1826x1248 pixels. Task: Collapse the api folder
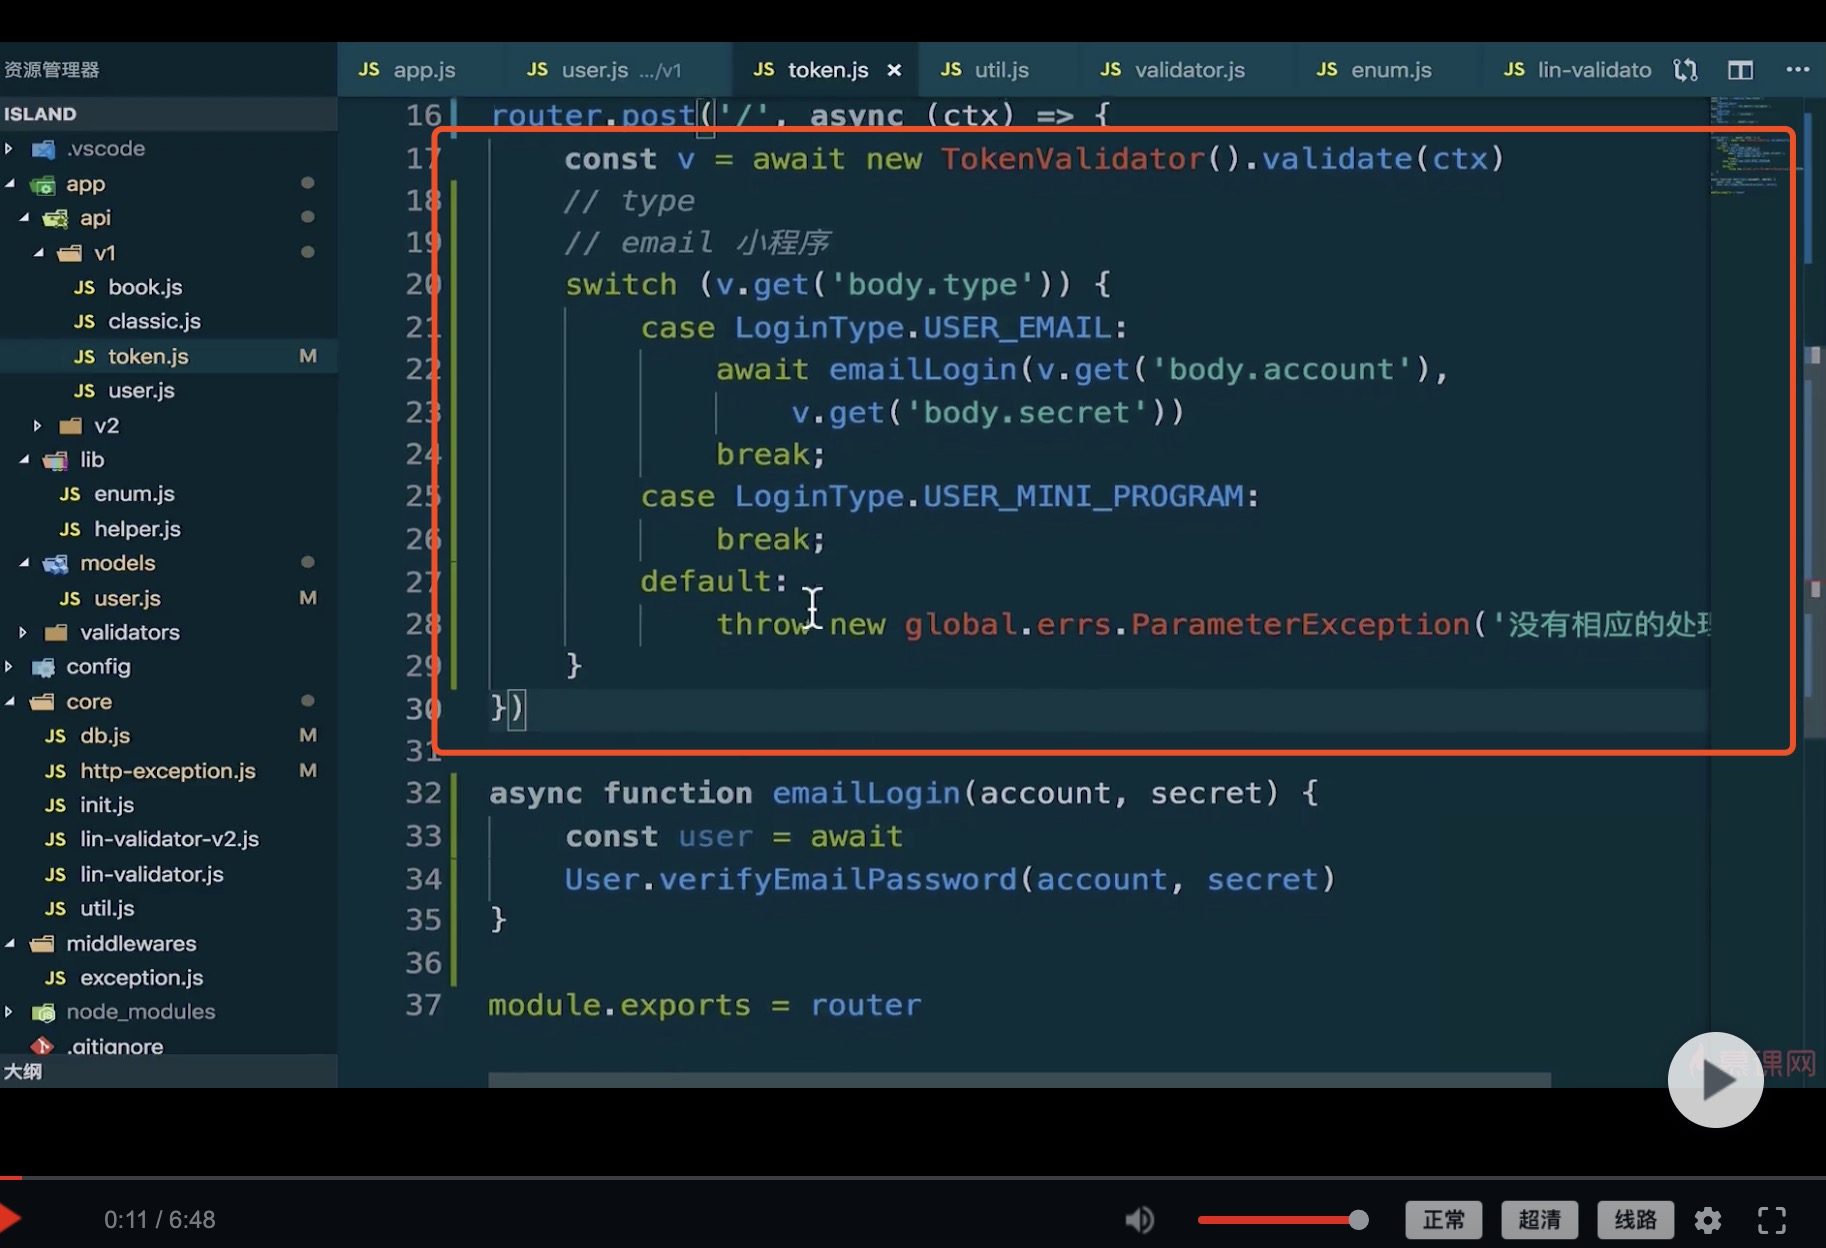[24, 218]
